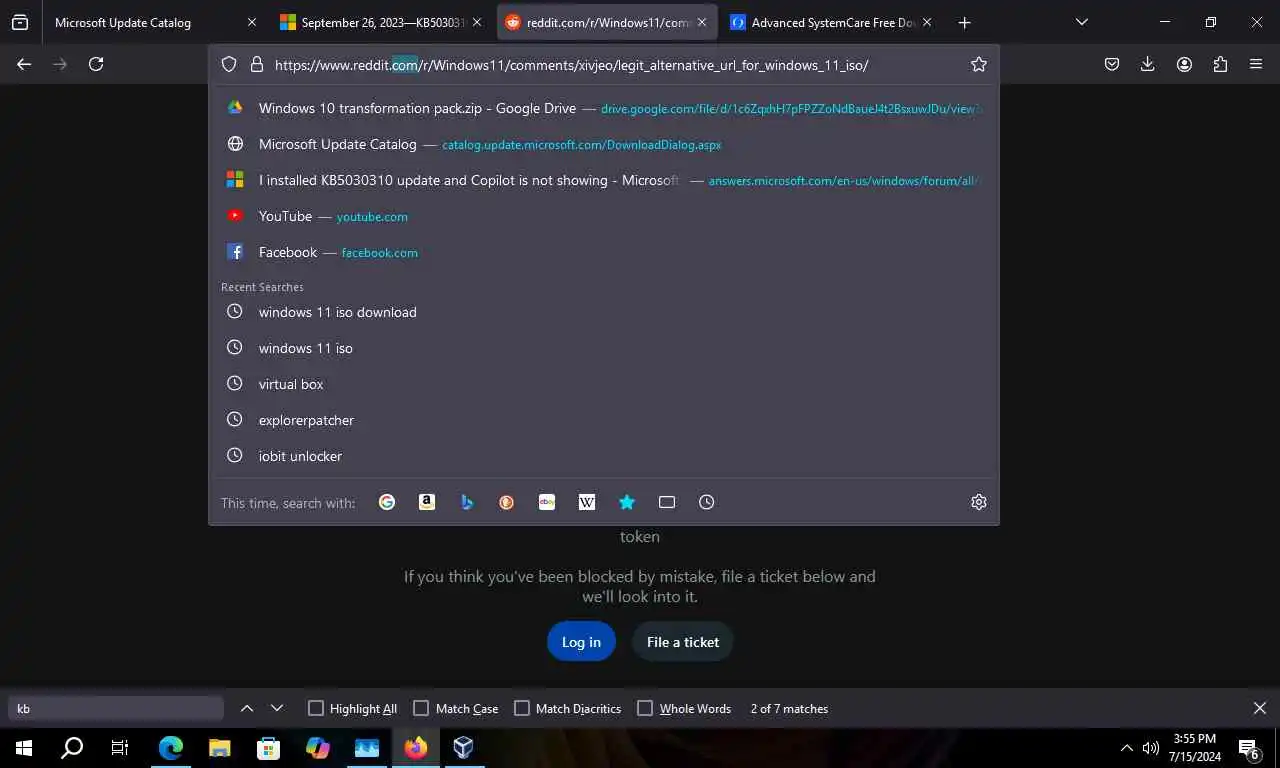Open search settings gear icon
Viewport: 1280px width, 768px height.
click(x=979, y=502)
